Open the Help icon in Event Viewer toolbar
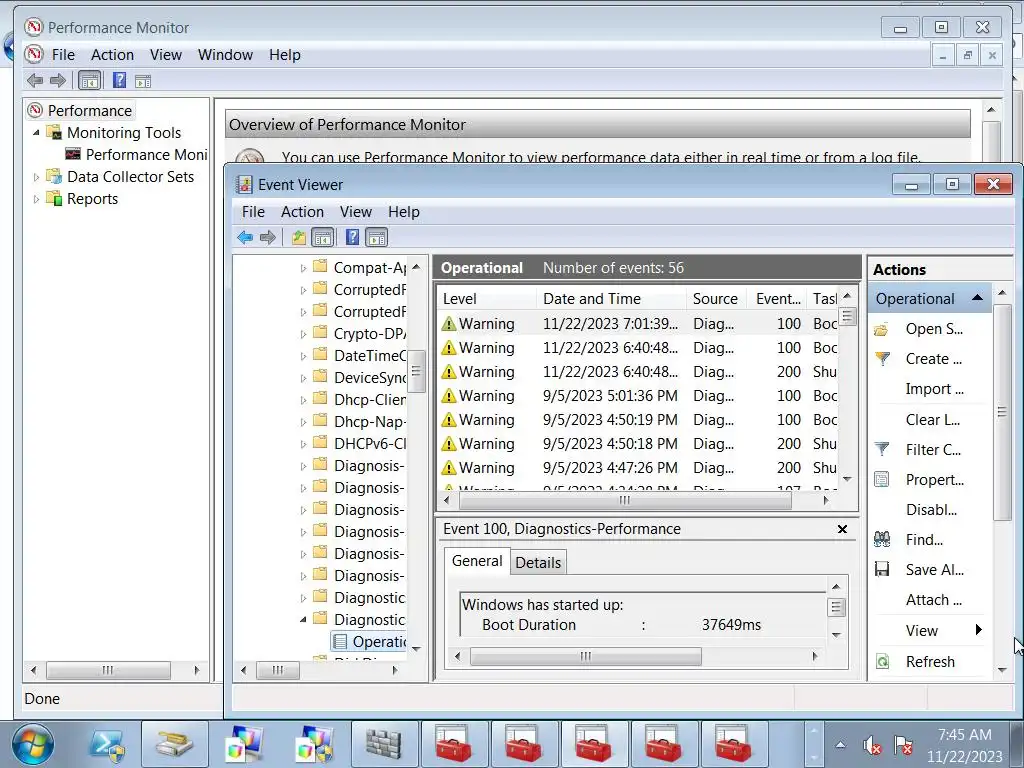The image size is (1024, 768). point(353,237)
